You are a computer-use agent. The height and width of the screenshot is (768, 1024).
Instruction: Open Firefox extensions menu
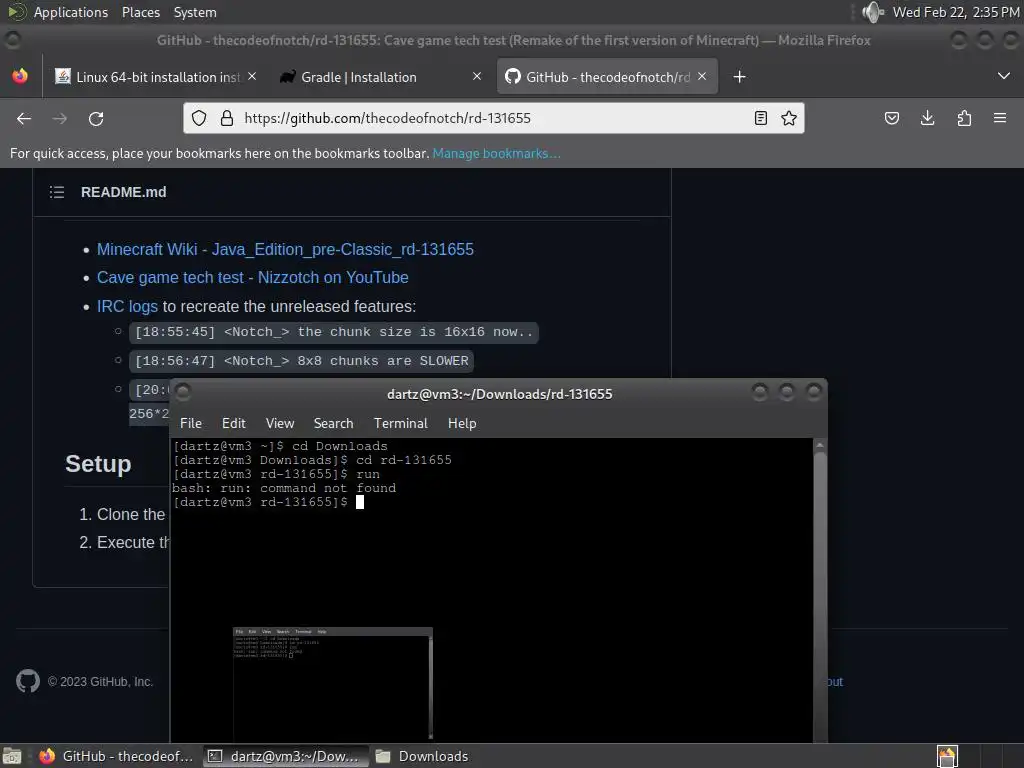tap(964, 118)
